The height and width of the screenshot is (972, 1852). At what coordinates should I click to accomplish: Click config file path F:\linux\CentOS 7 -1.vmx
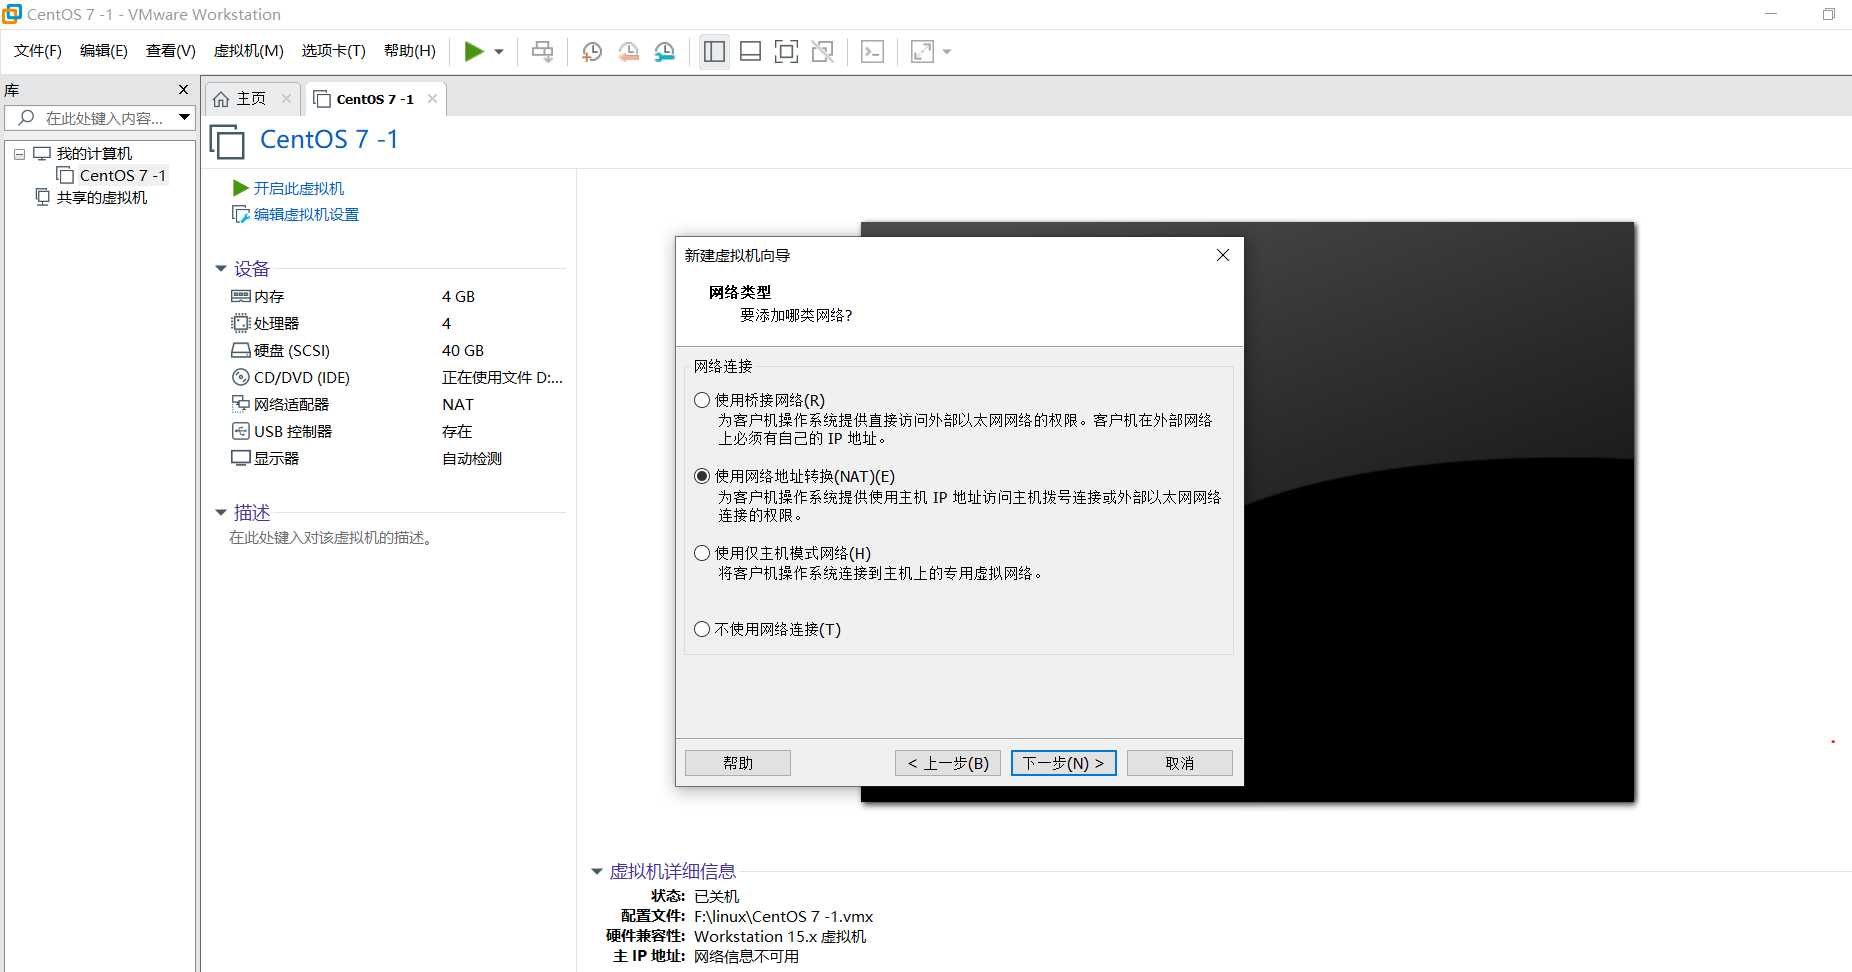click(784, 916)
